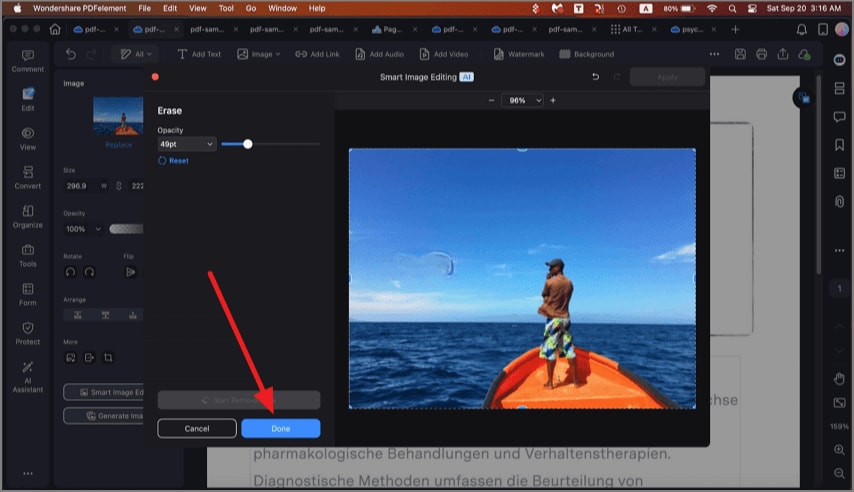Screen dimensions: 854x492
Task: Click the Generate Image button
Action: tap(104, 416)
